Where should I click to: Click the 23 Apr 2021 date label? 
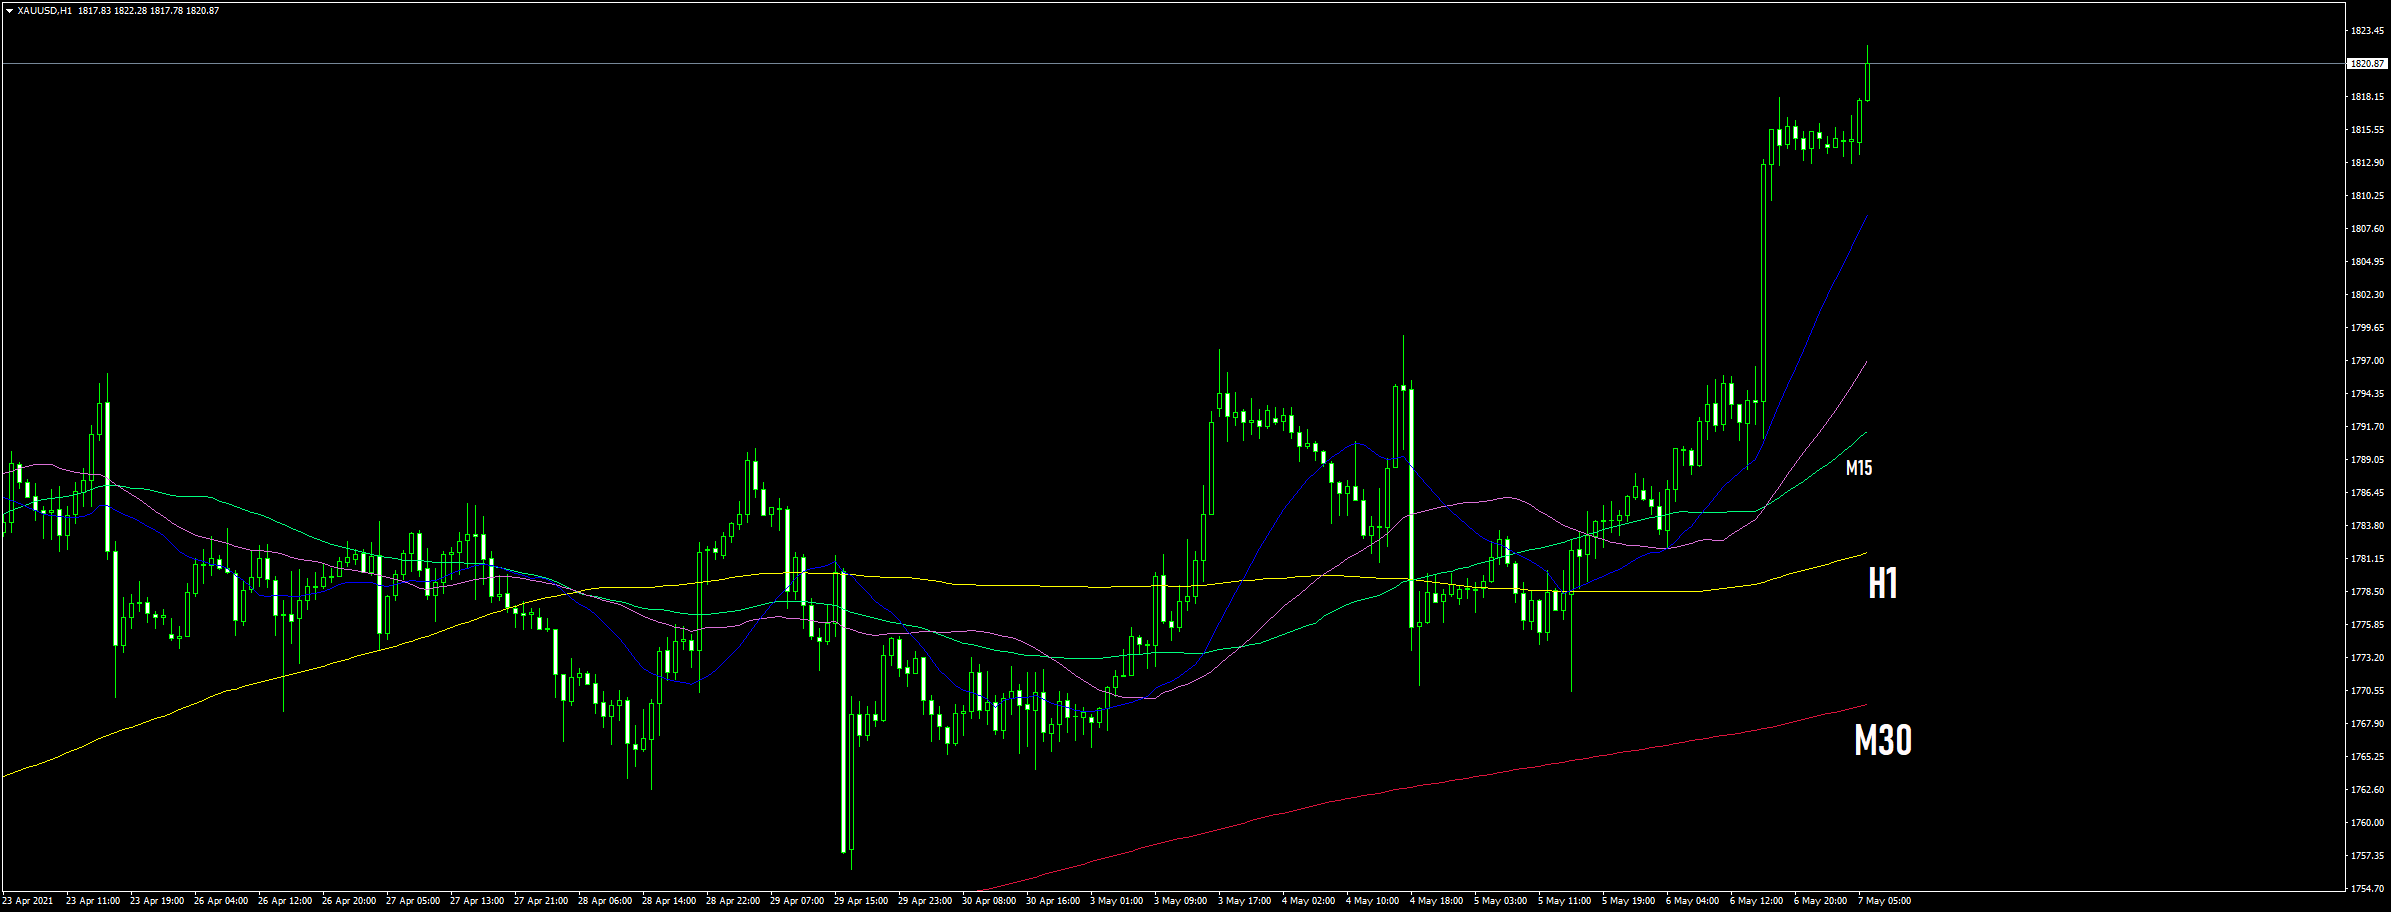pos(28,901)
